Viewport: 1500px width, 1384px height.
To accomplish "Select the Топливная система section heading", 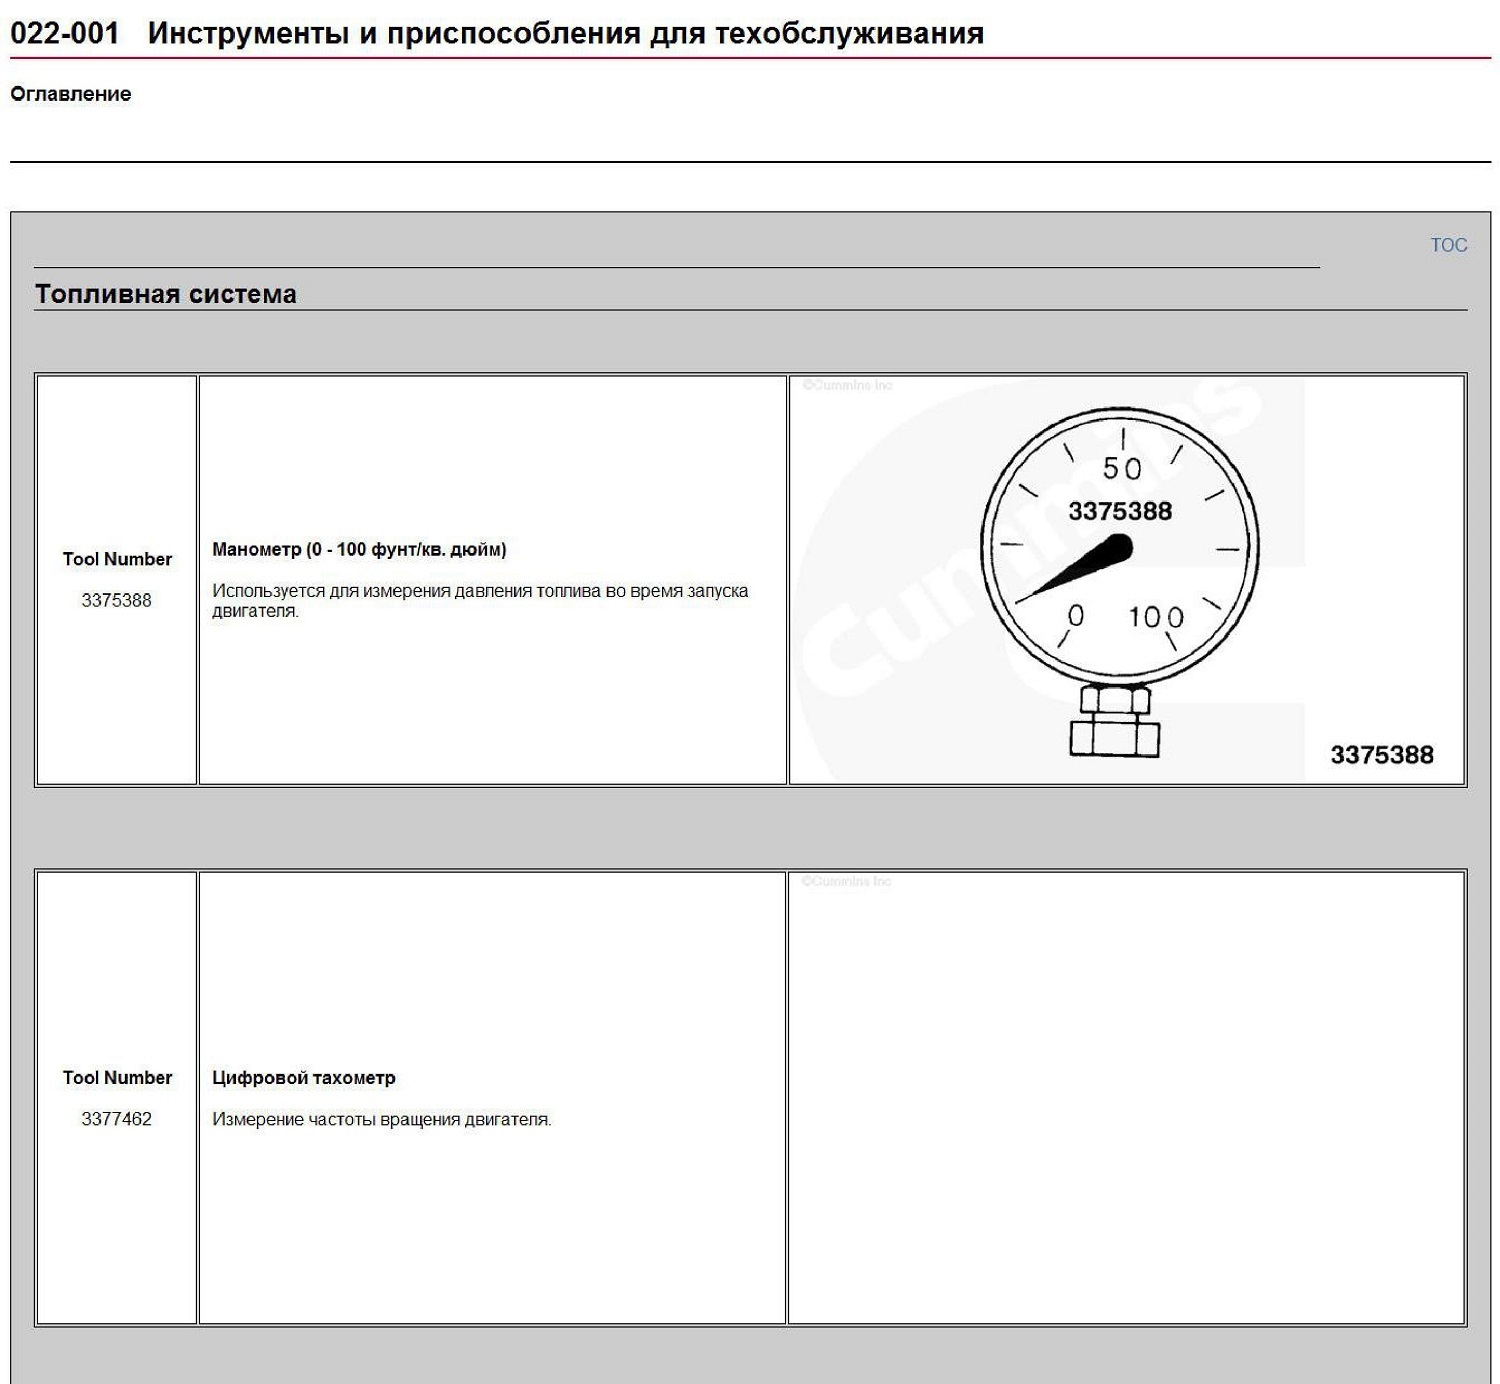I will [166, 294].
